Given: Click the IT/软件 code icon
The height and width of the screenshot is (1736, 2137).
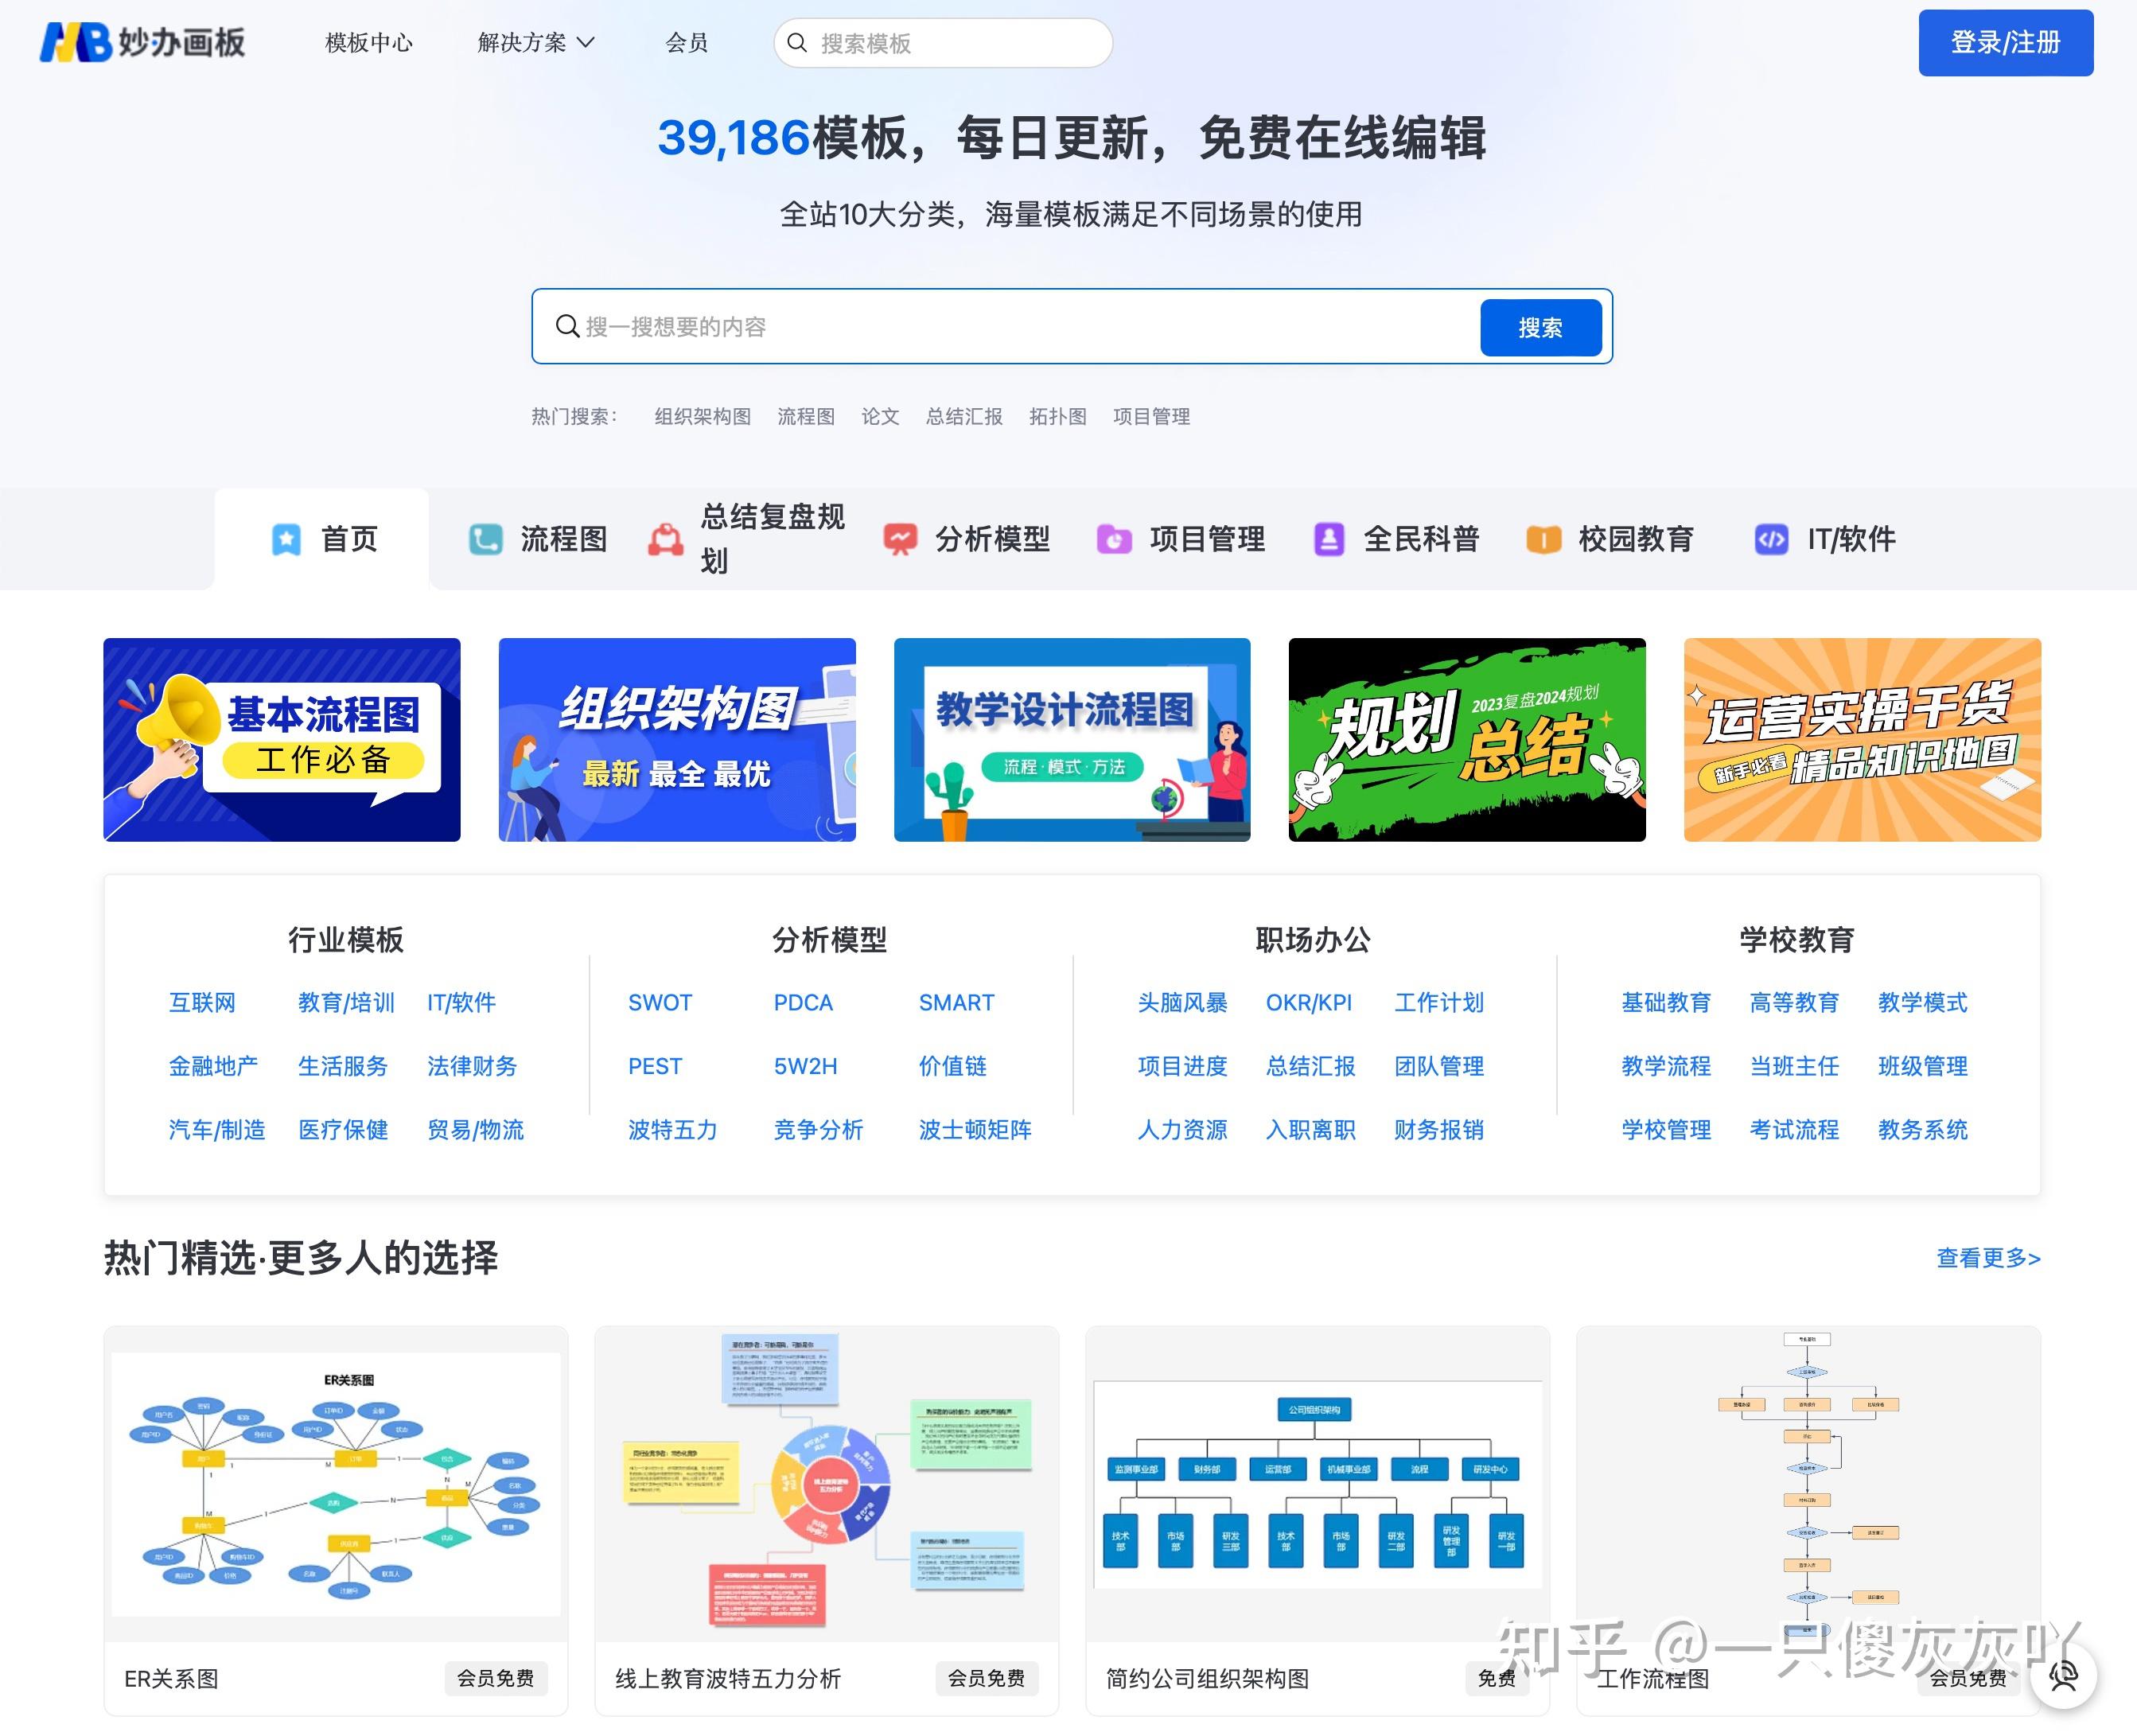Looking at the screenshot, I should coord(1771,539).
